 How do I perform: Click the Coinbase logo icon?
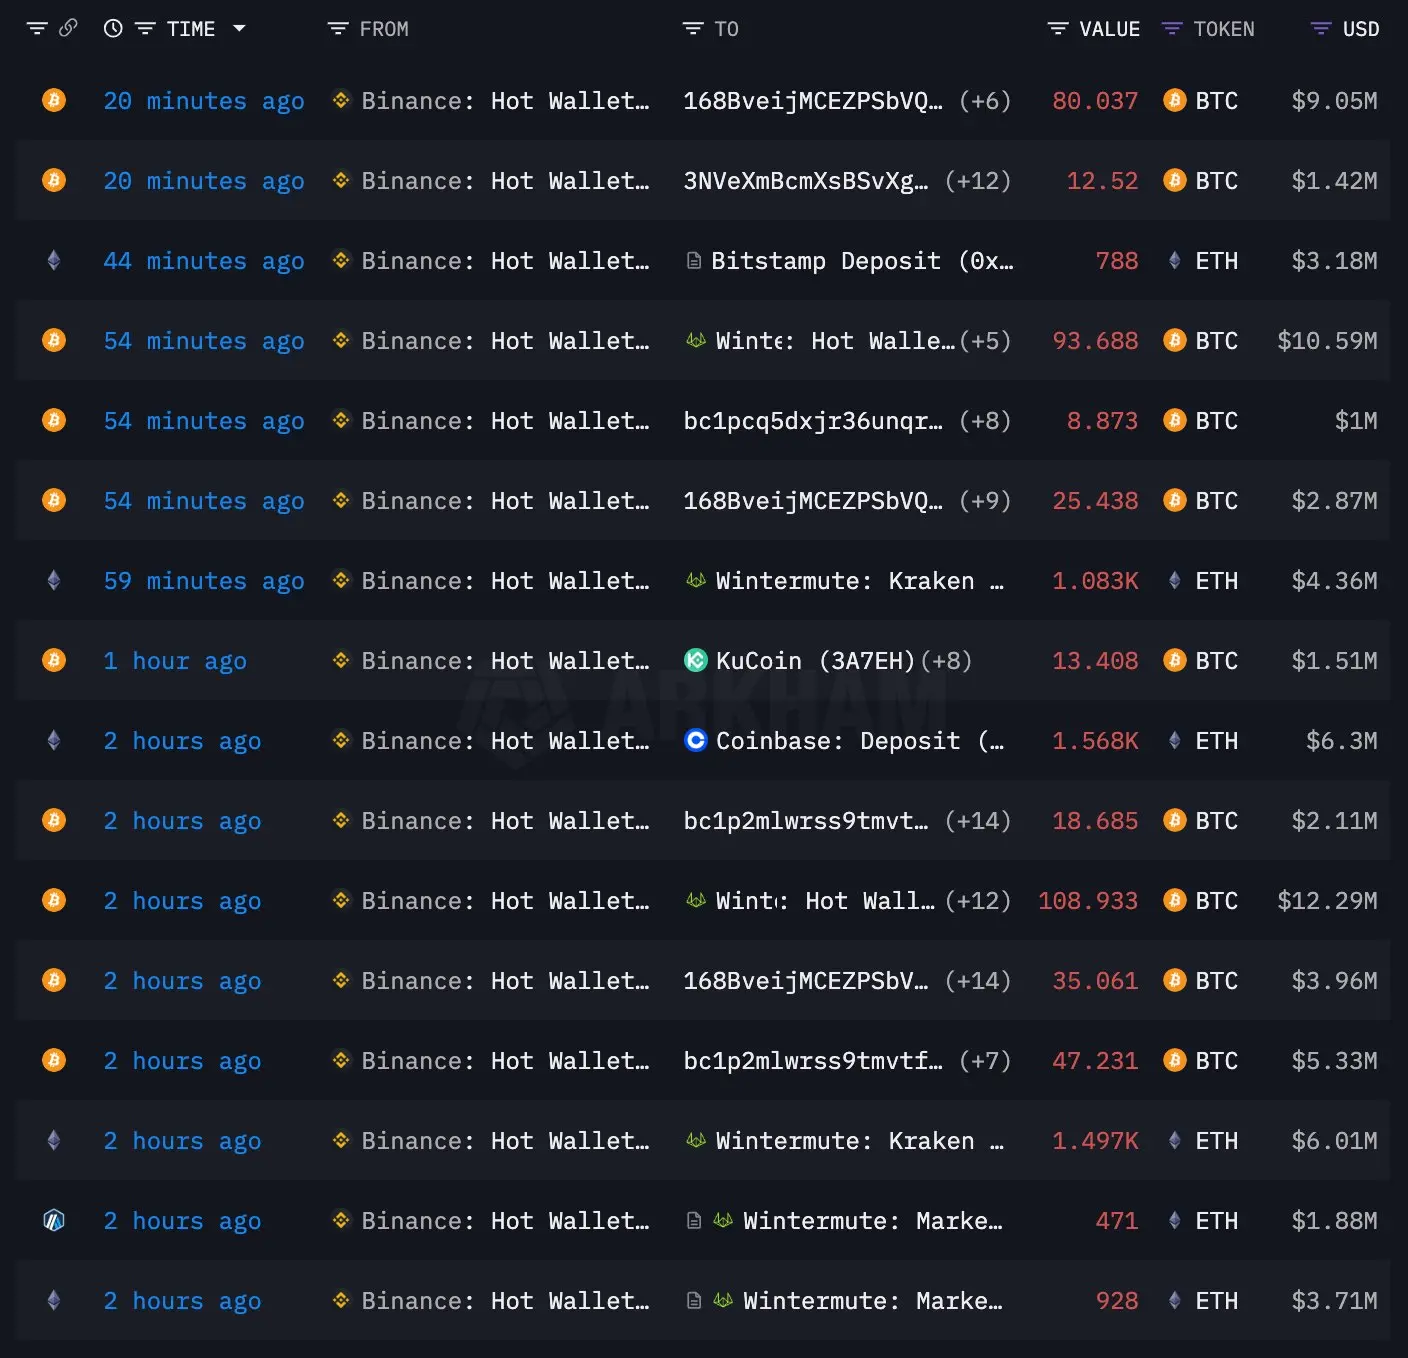coord(696,740)
